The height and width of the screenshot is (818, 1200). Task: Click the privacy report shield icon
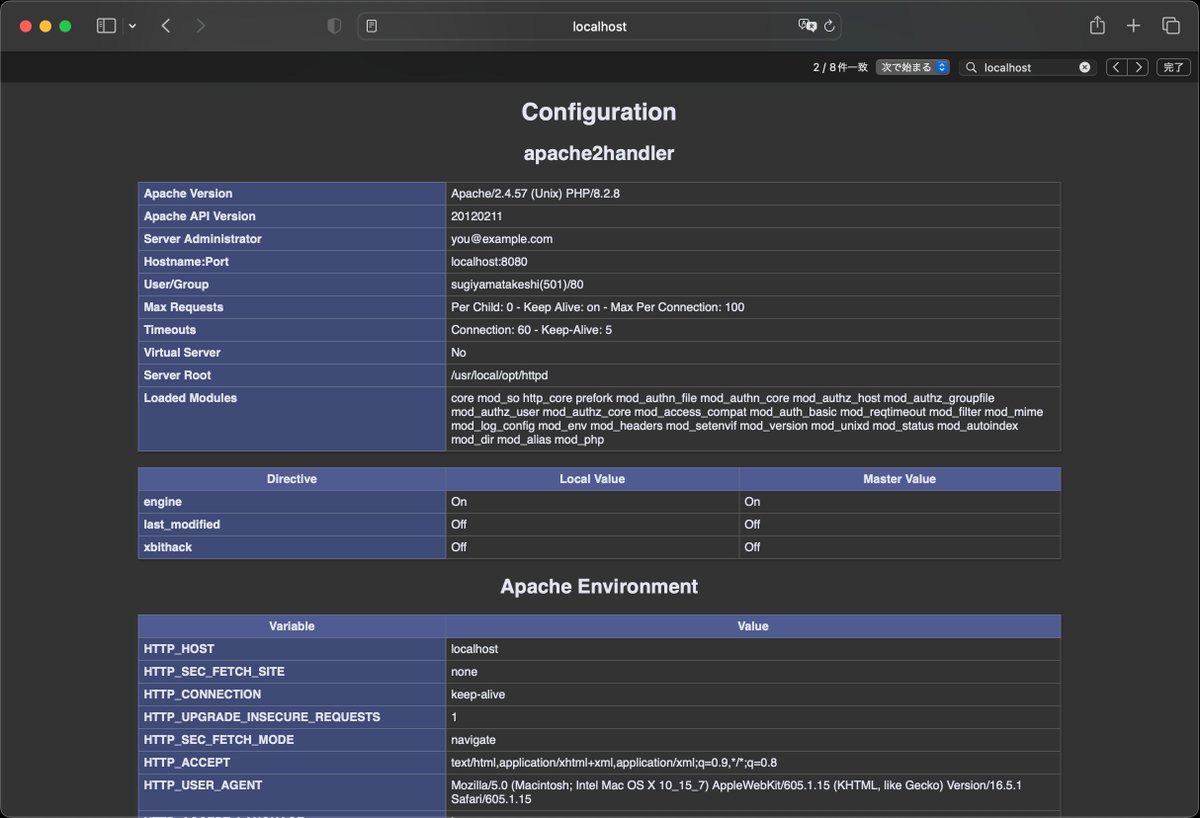(334, 25)
